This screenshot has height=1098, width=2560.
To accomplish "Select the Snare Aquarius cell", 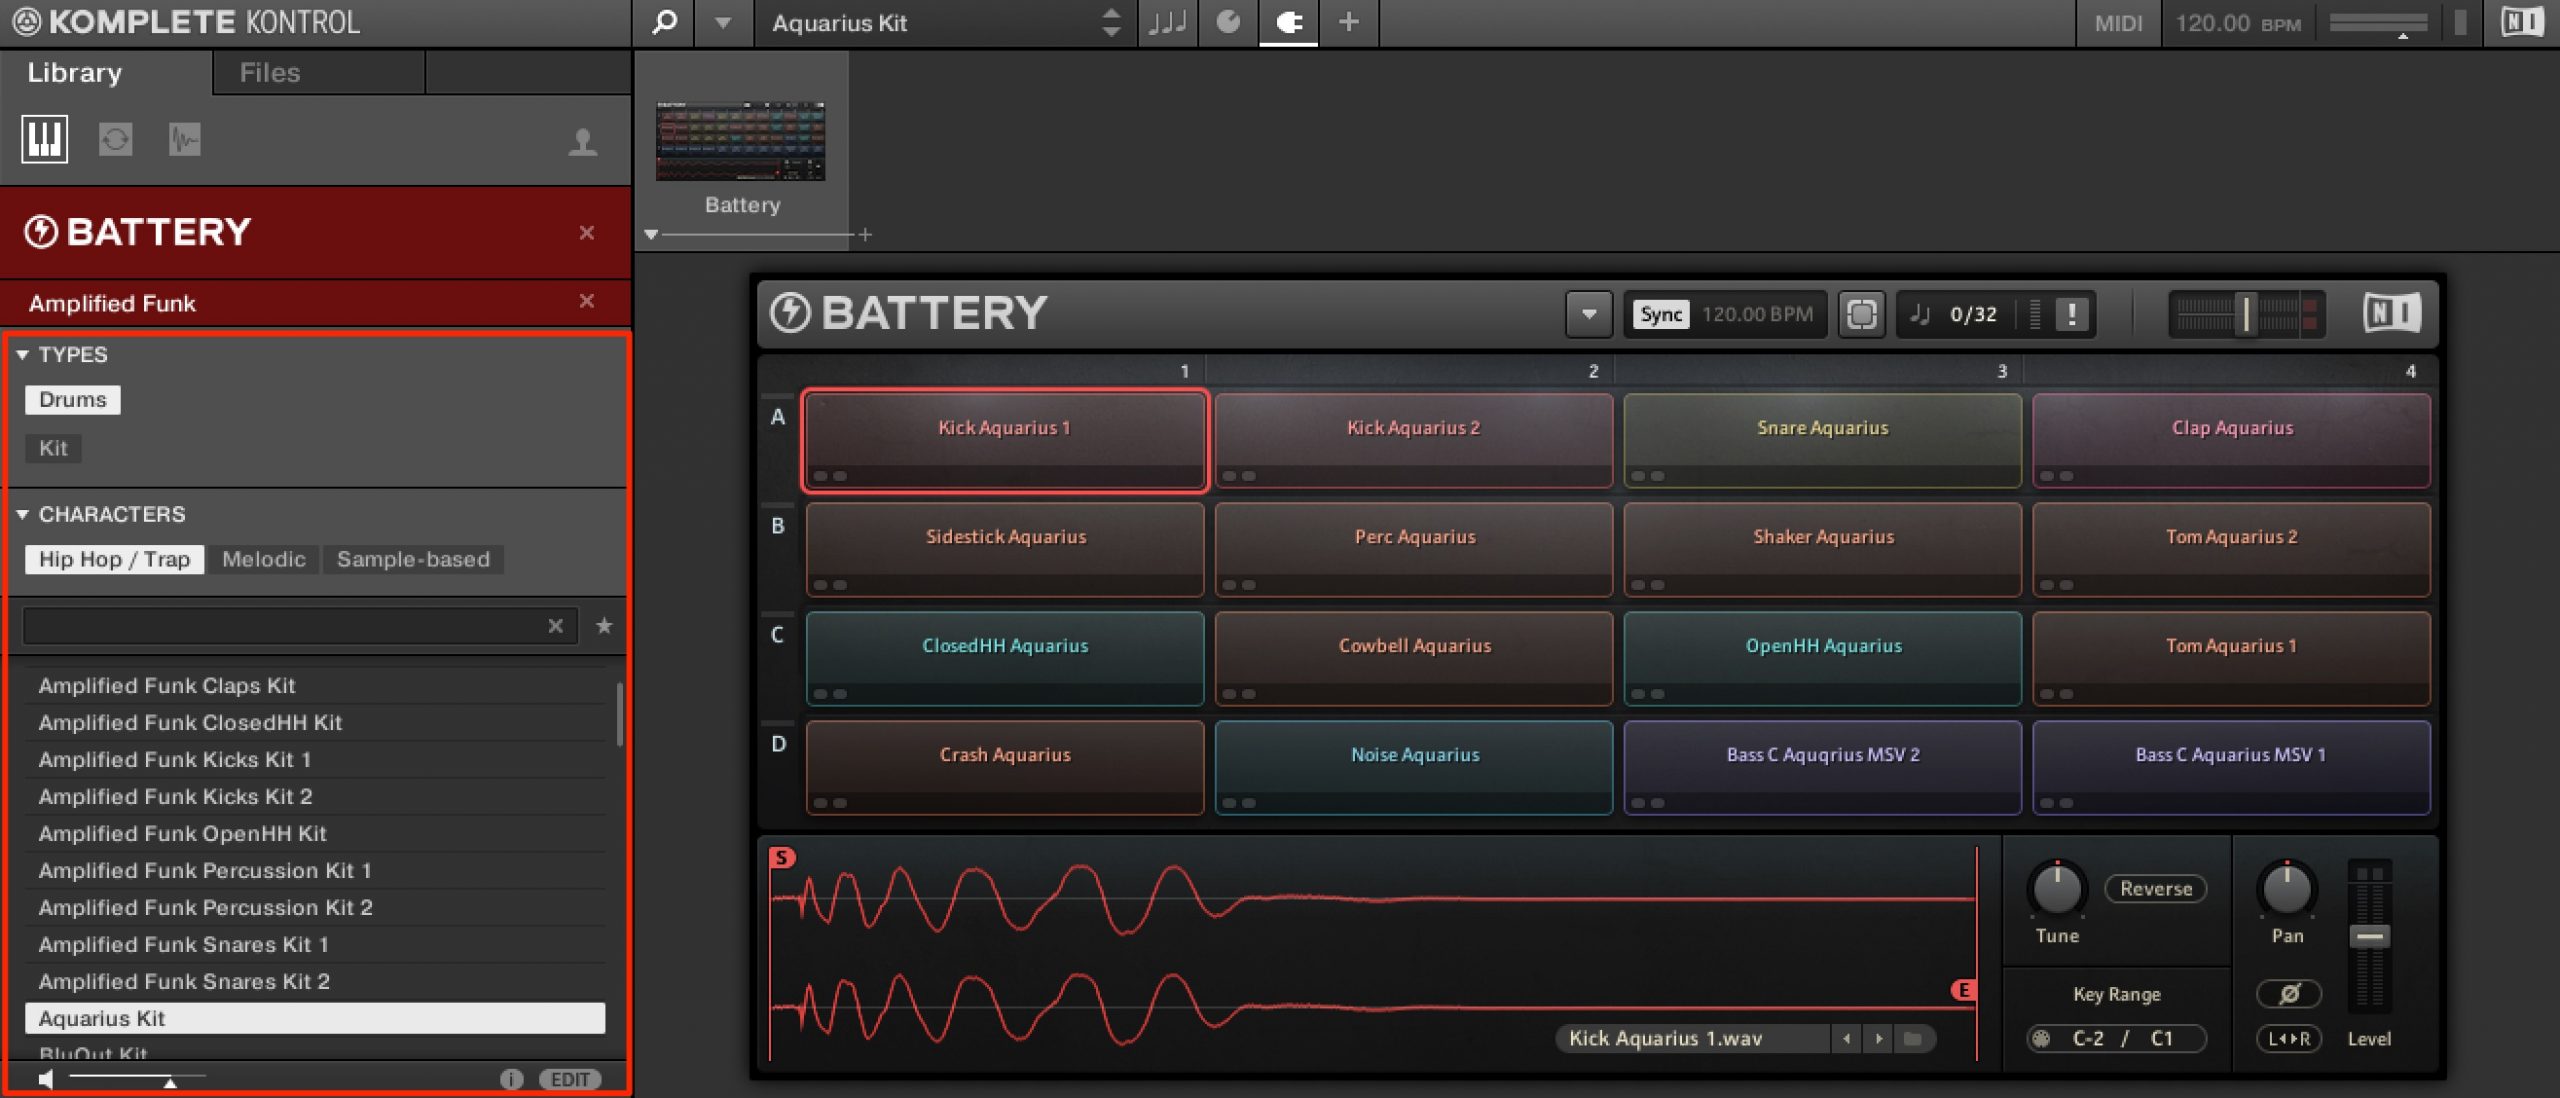I will [1822, 440].
